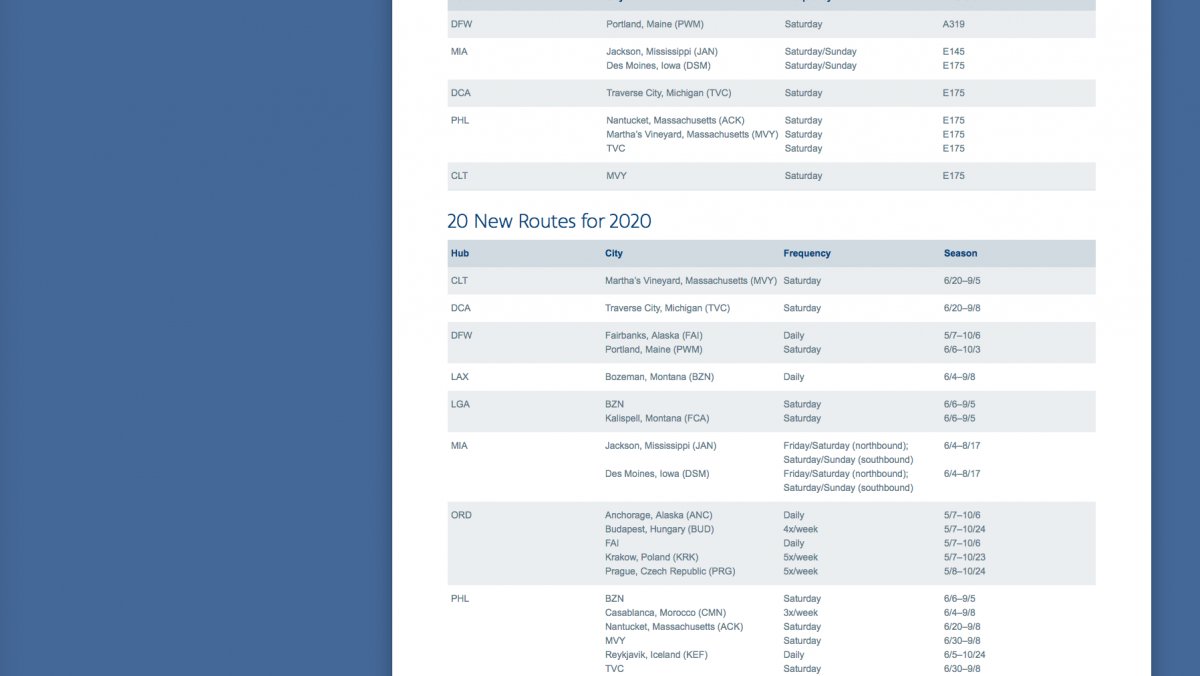Select the "Prague, Czech Republic (PRG)" city cell
1200x676 pixels.
[x=669, y=572]
